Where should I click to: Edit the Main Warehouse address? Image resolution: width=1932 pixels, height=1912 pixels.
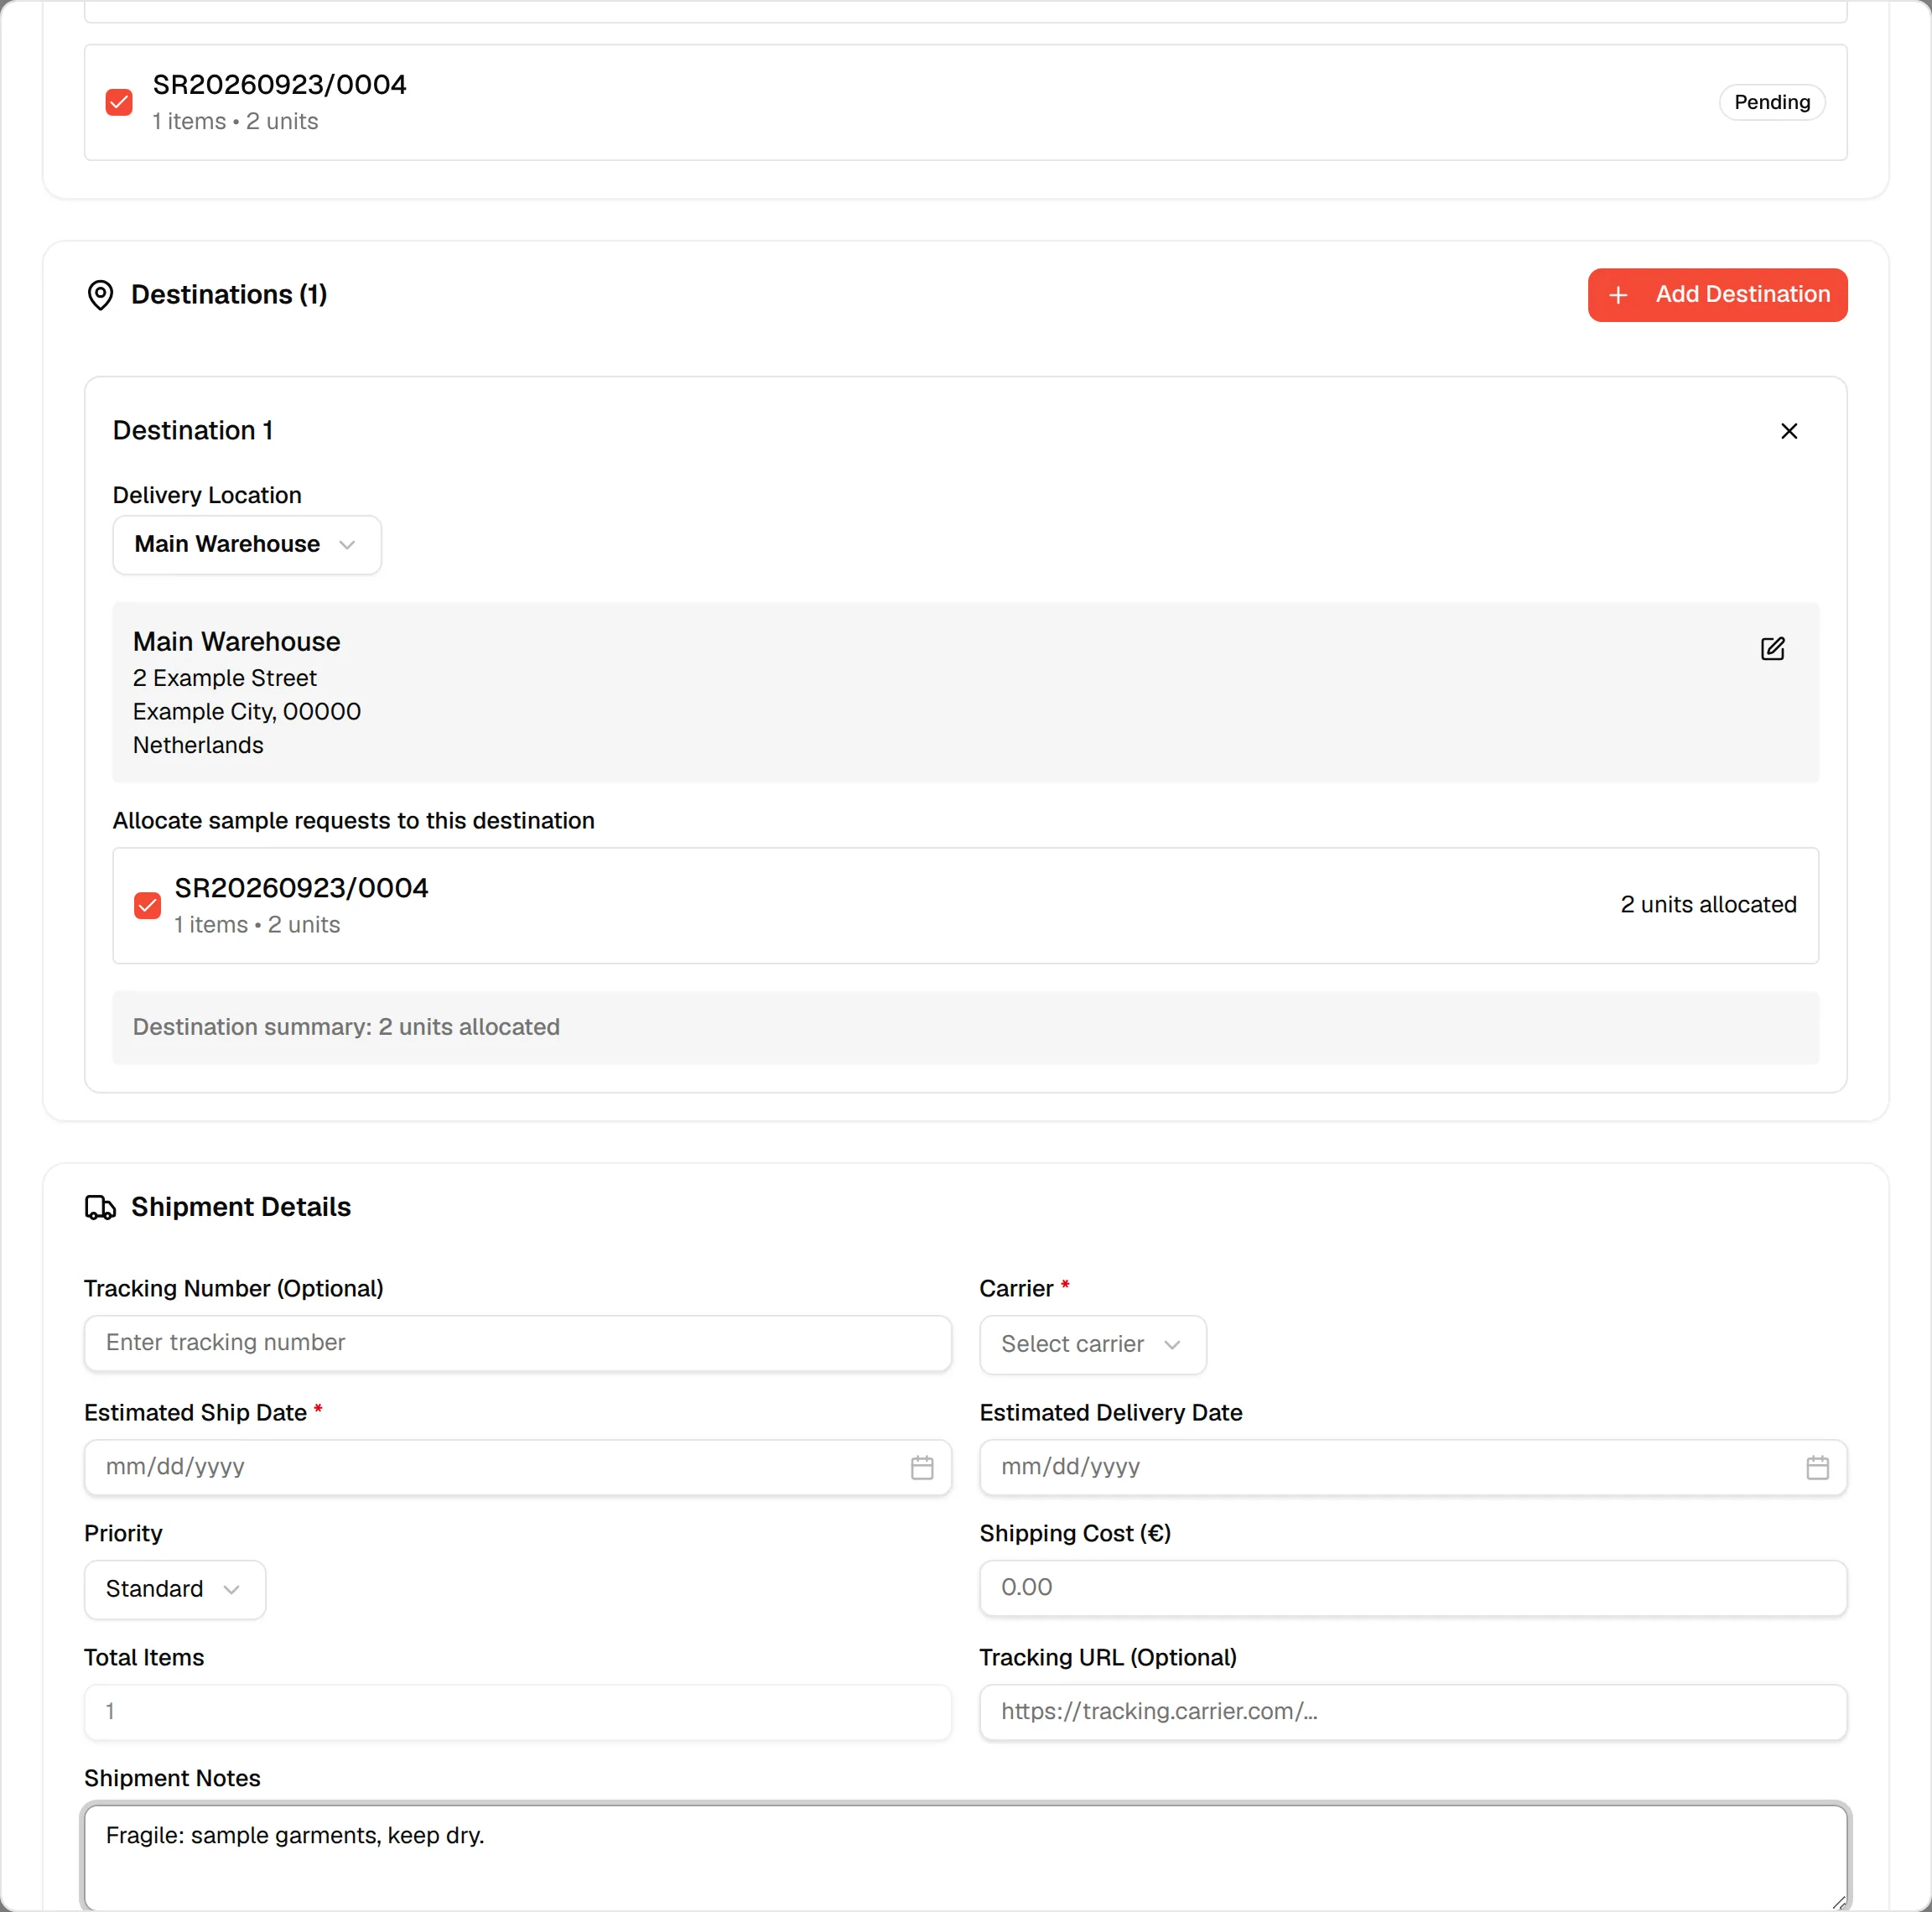click(x=1772, y=649)
